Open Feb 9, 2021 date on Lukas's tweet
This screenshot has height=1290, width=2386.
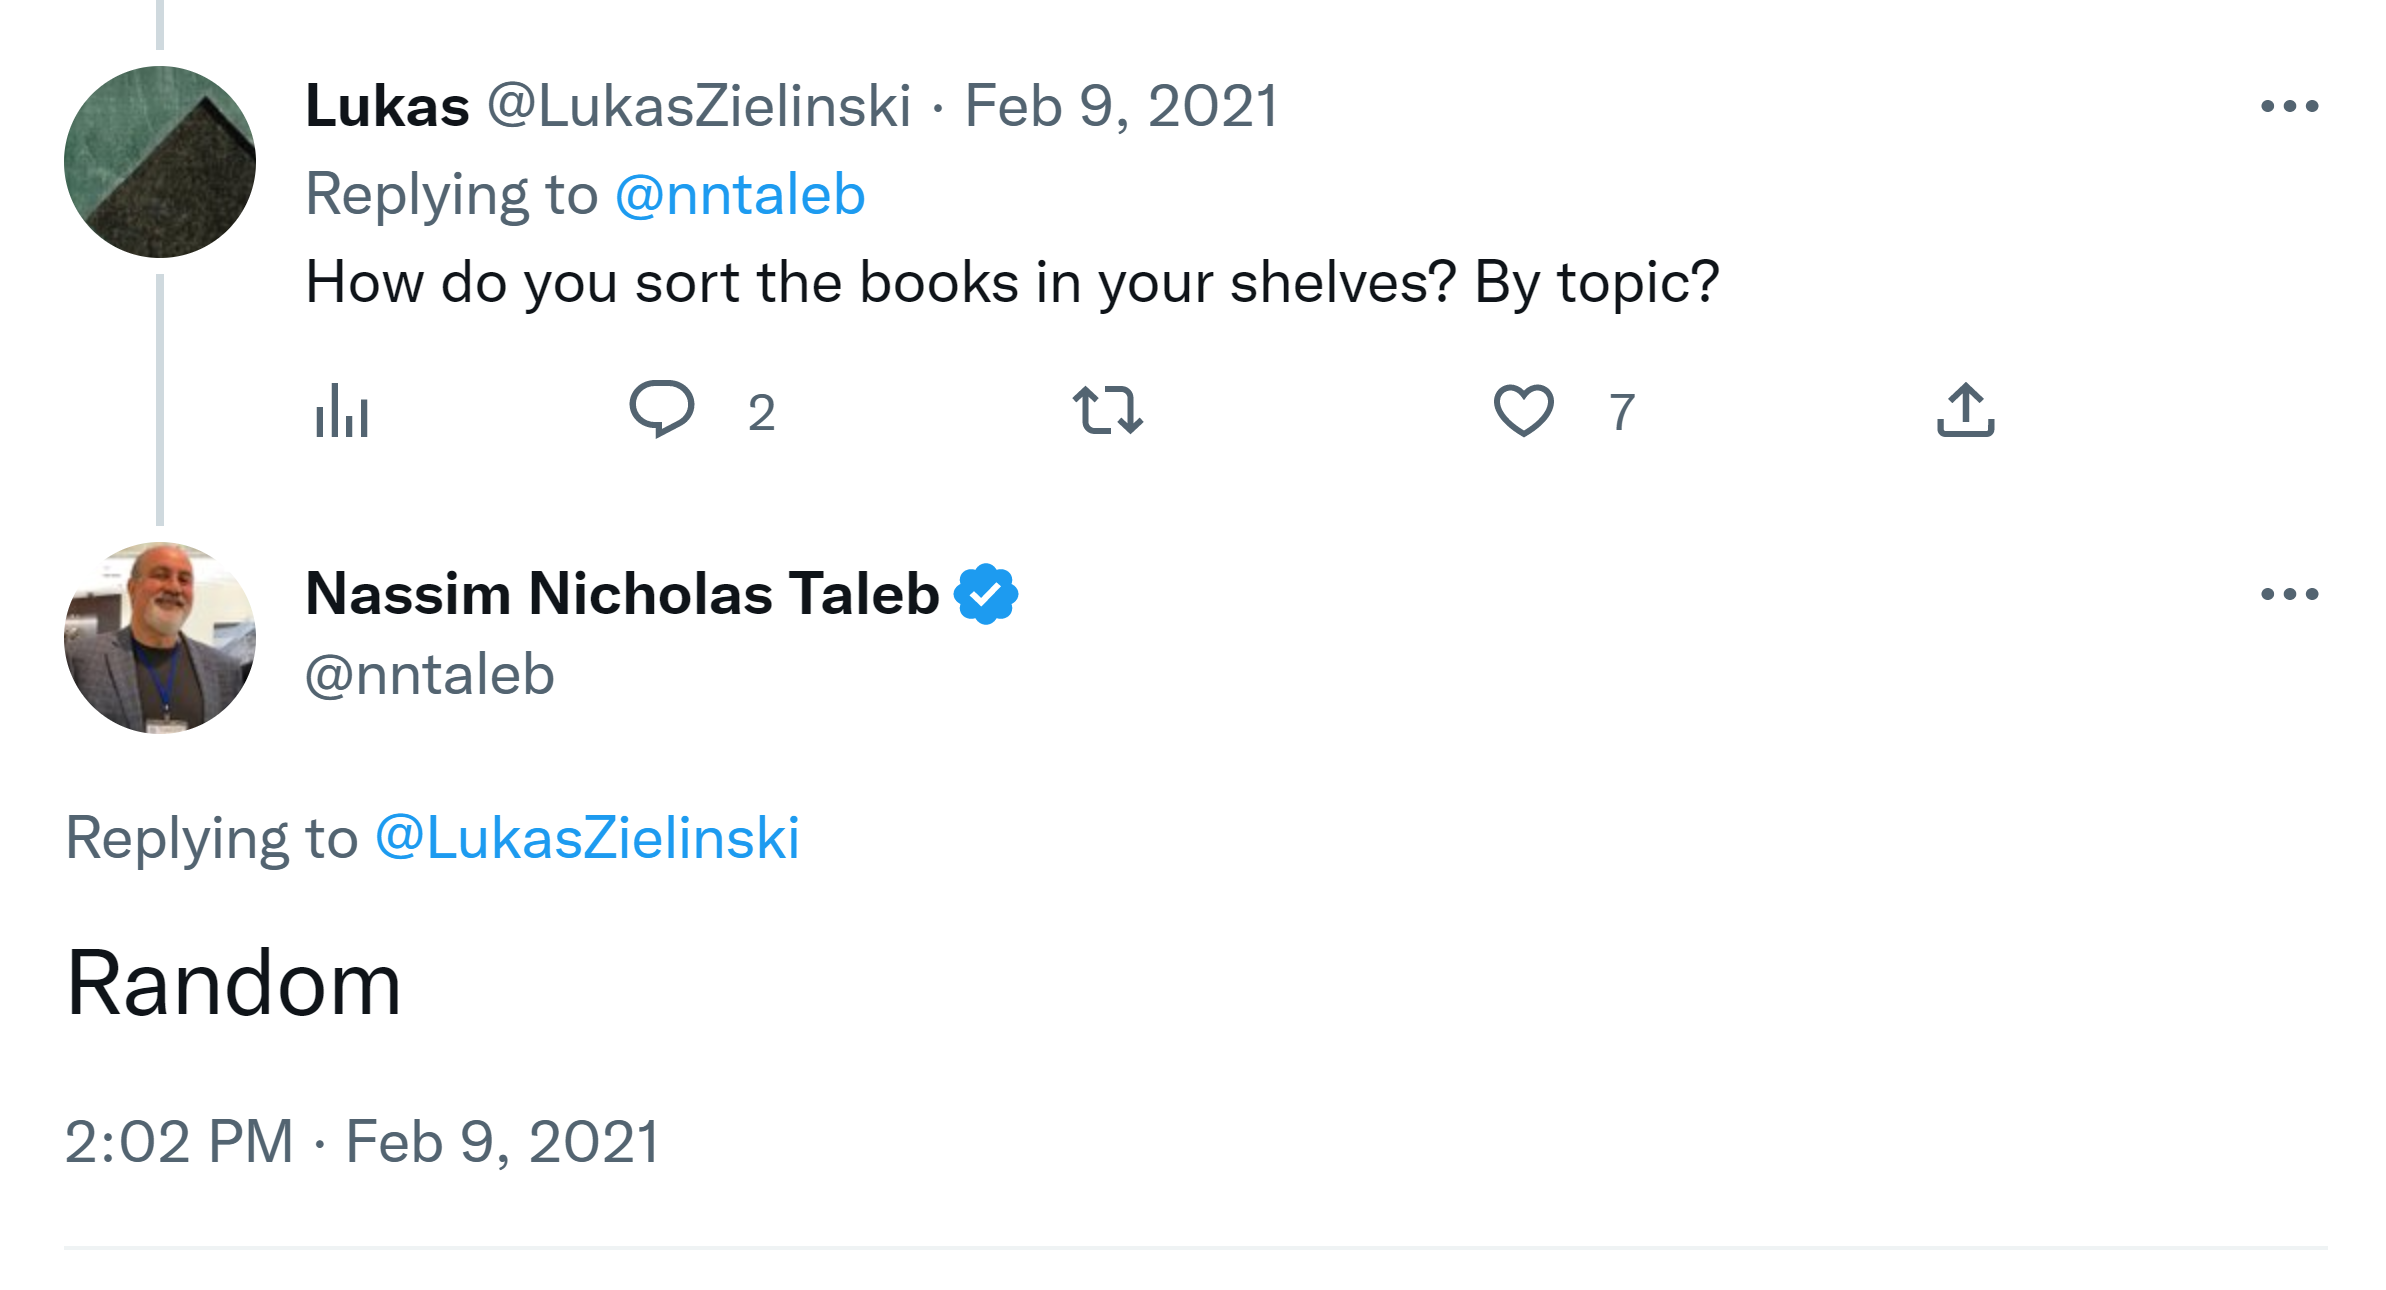click(x=1121, y=106)
